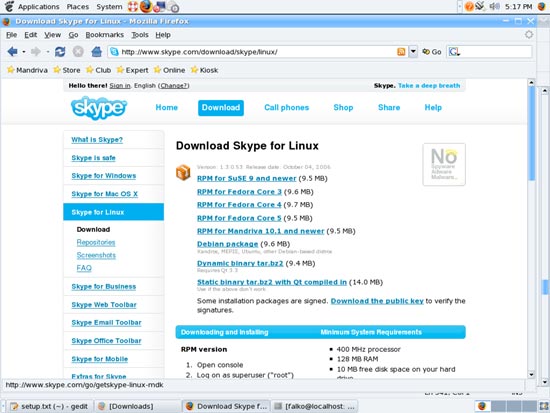Go to the Call phones tab
The width and height of the screenshot is (550, 413).
287,107
